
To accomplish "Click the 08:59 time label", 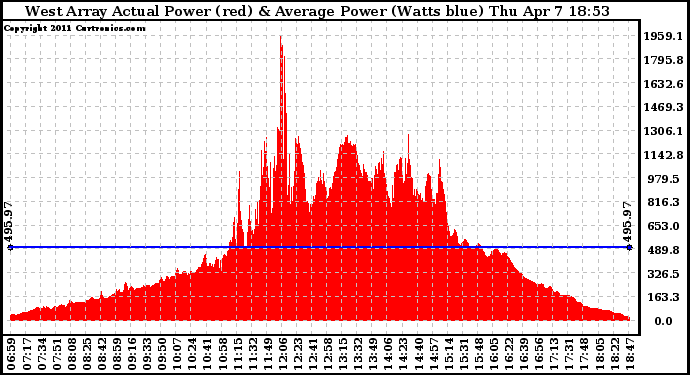I will pos(117,354).
